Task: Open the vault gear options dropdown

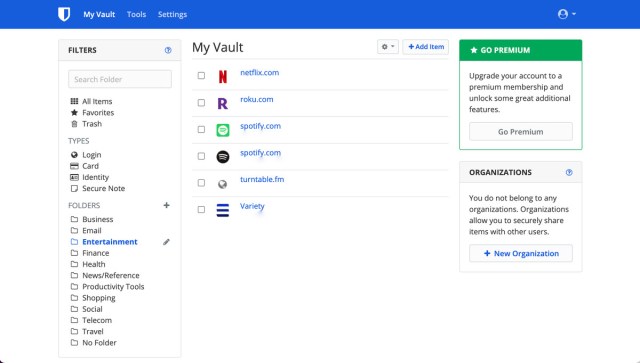Action: point(388,47)
